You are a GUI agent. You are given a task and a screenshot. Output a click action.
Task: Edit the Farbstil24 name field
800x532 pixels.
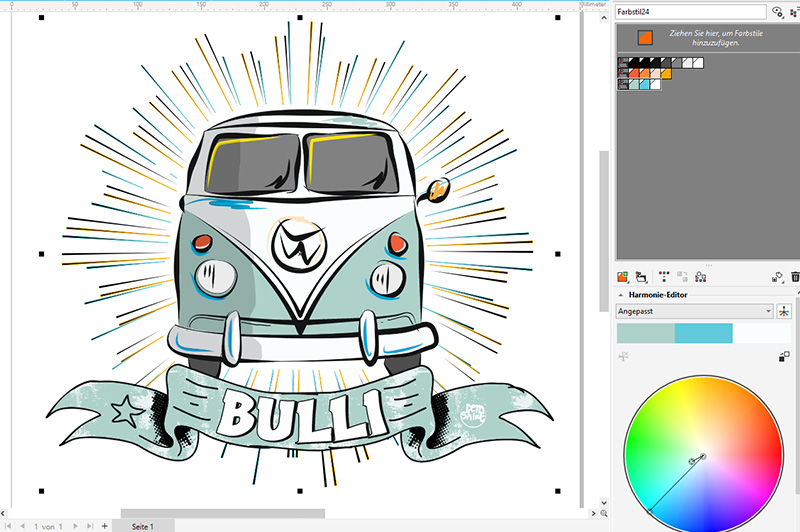[x=691, y=12]
